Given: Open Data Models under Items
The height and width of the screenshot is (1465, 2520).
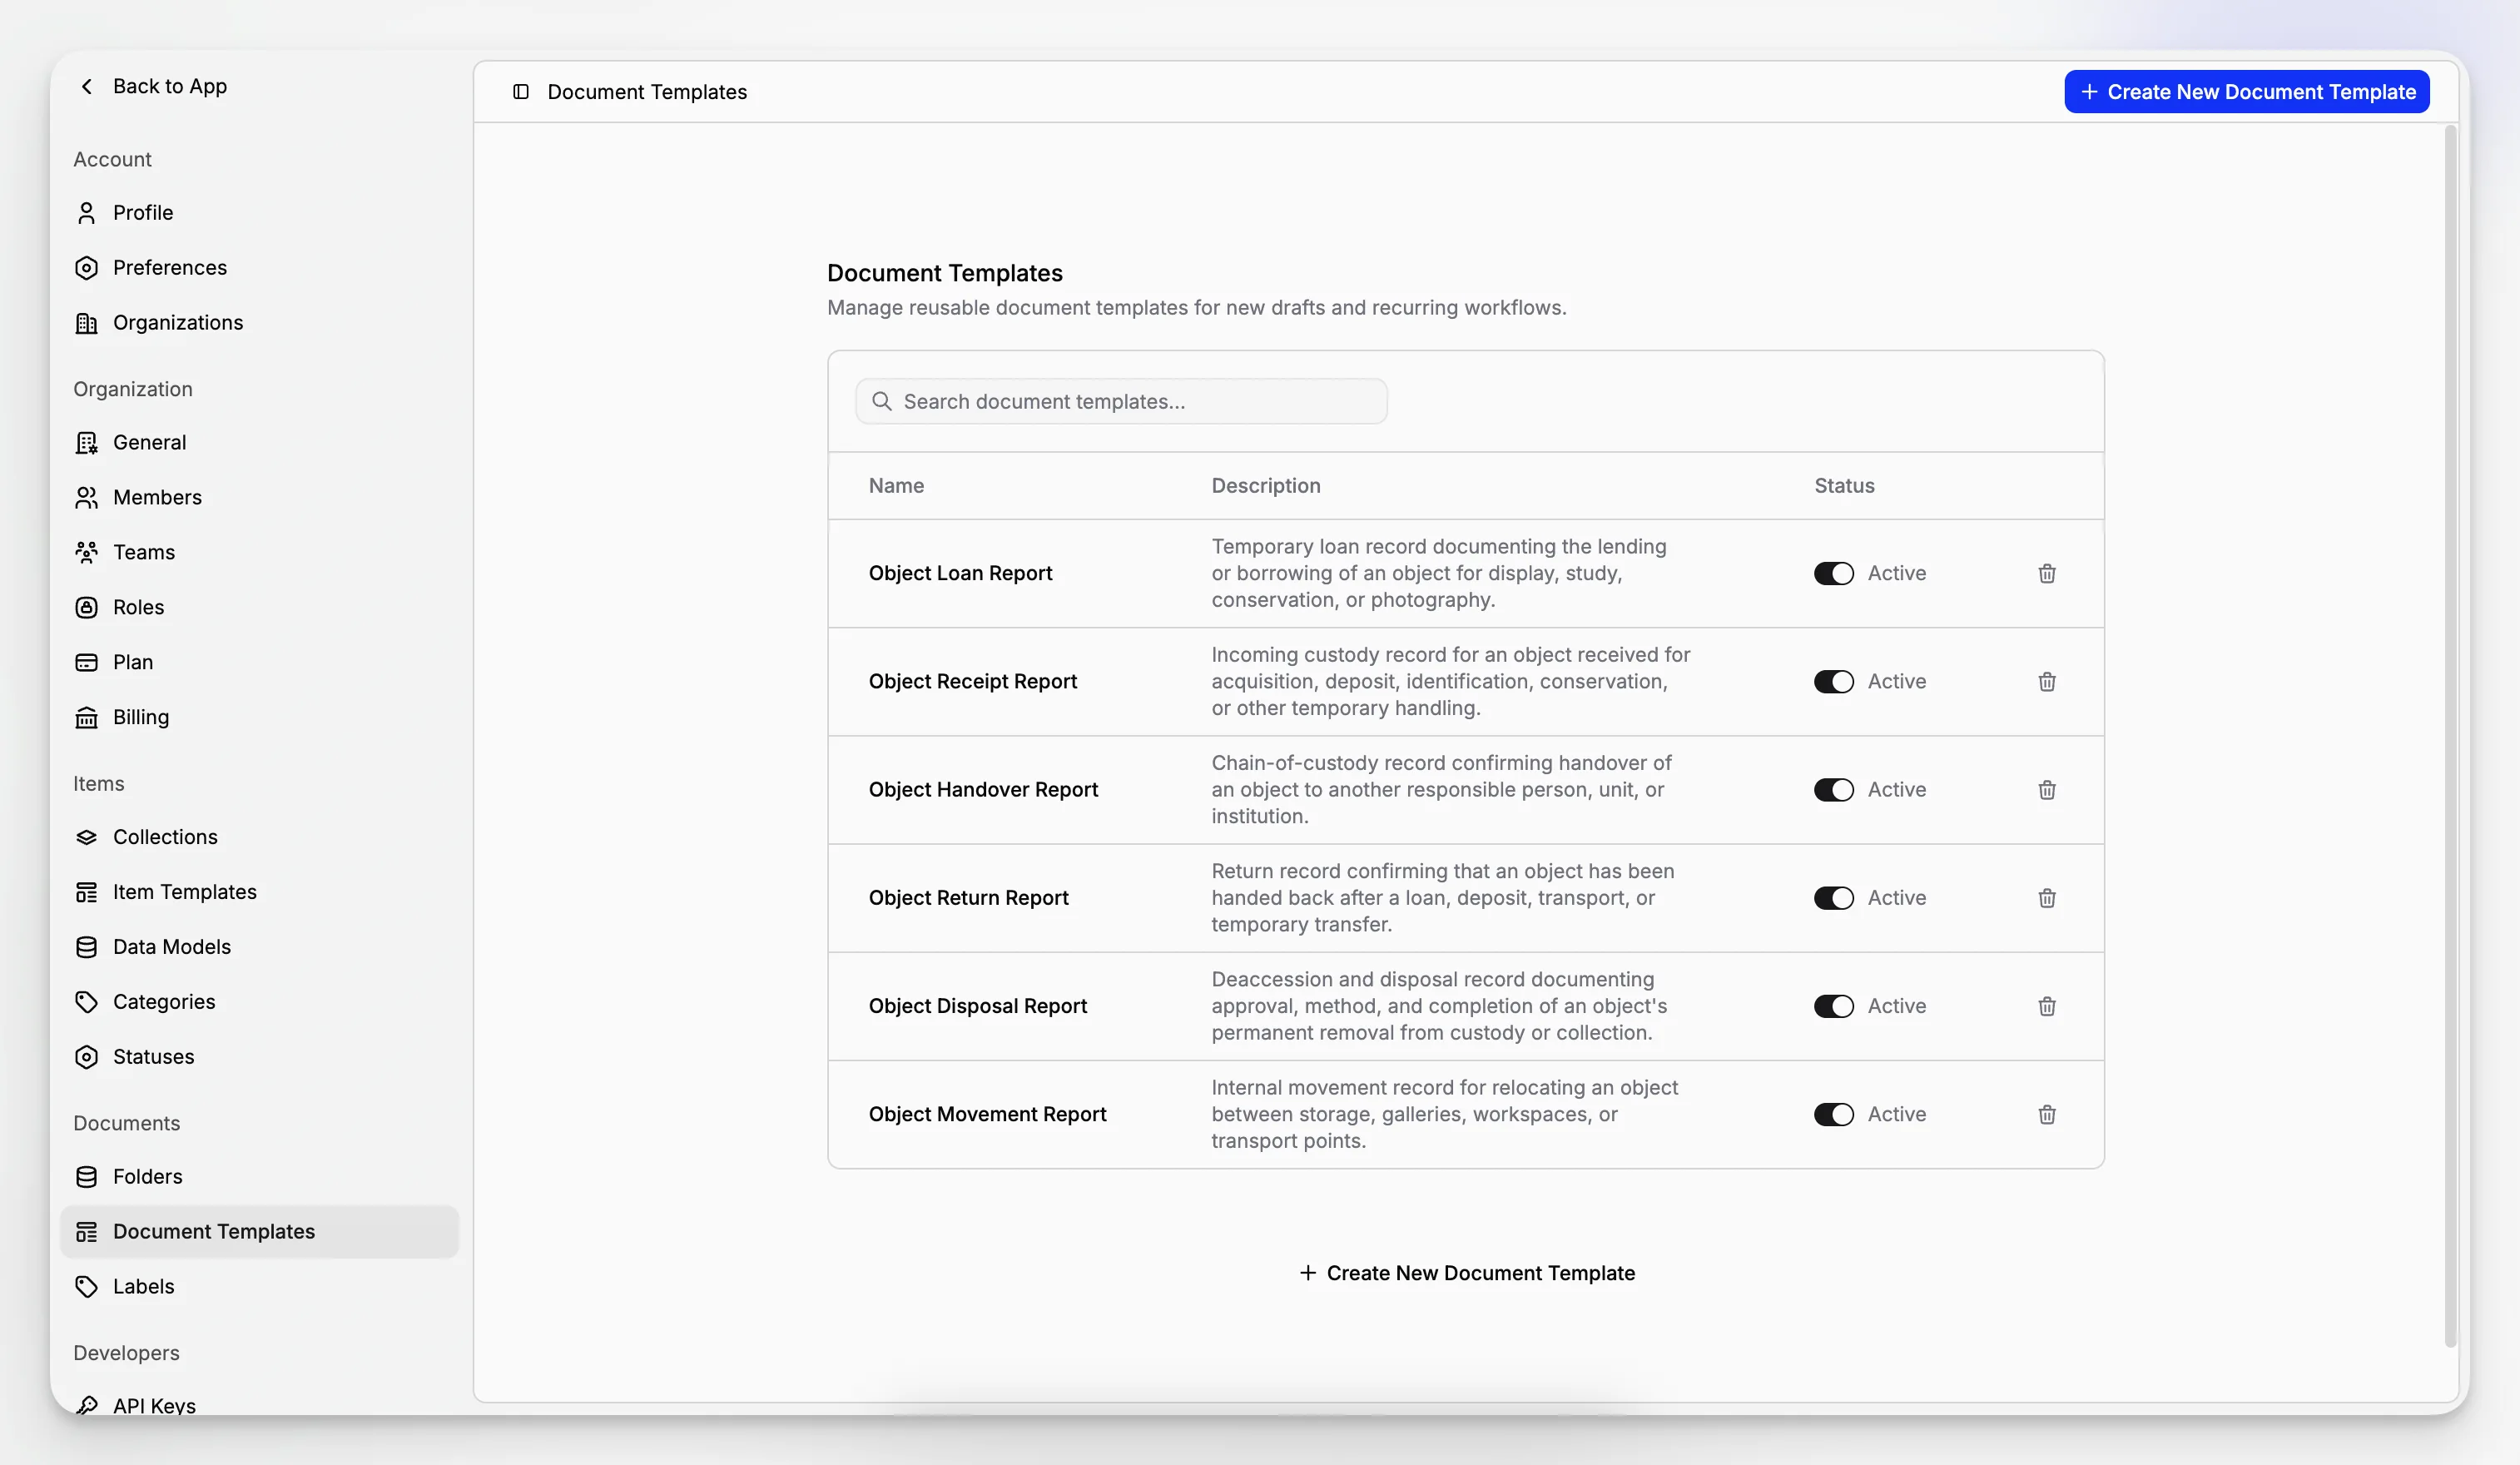Looking at the screenshot, I should click(x=260, y=948).
